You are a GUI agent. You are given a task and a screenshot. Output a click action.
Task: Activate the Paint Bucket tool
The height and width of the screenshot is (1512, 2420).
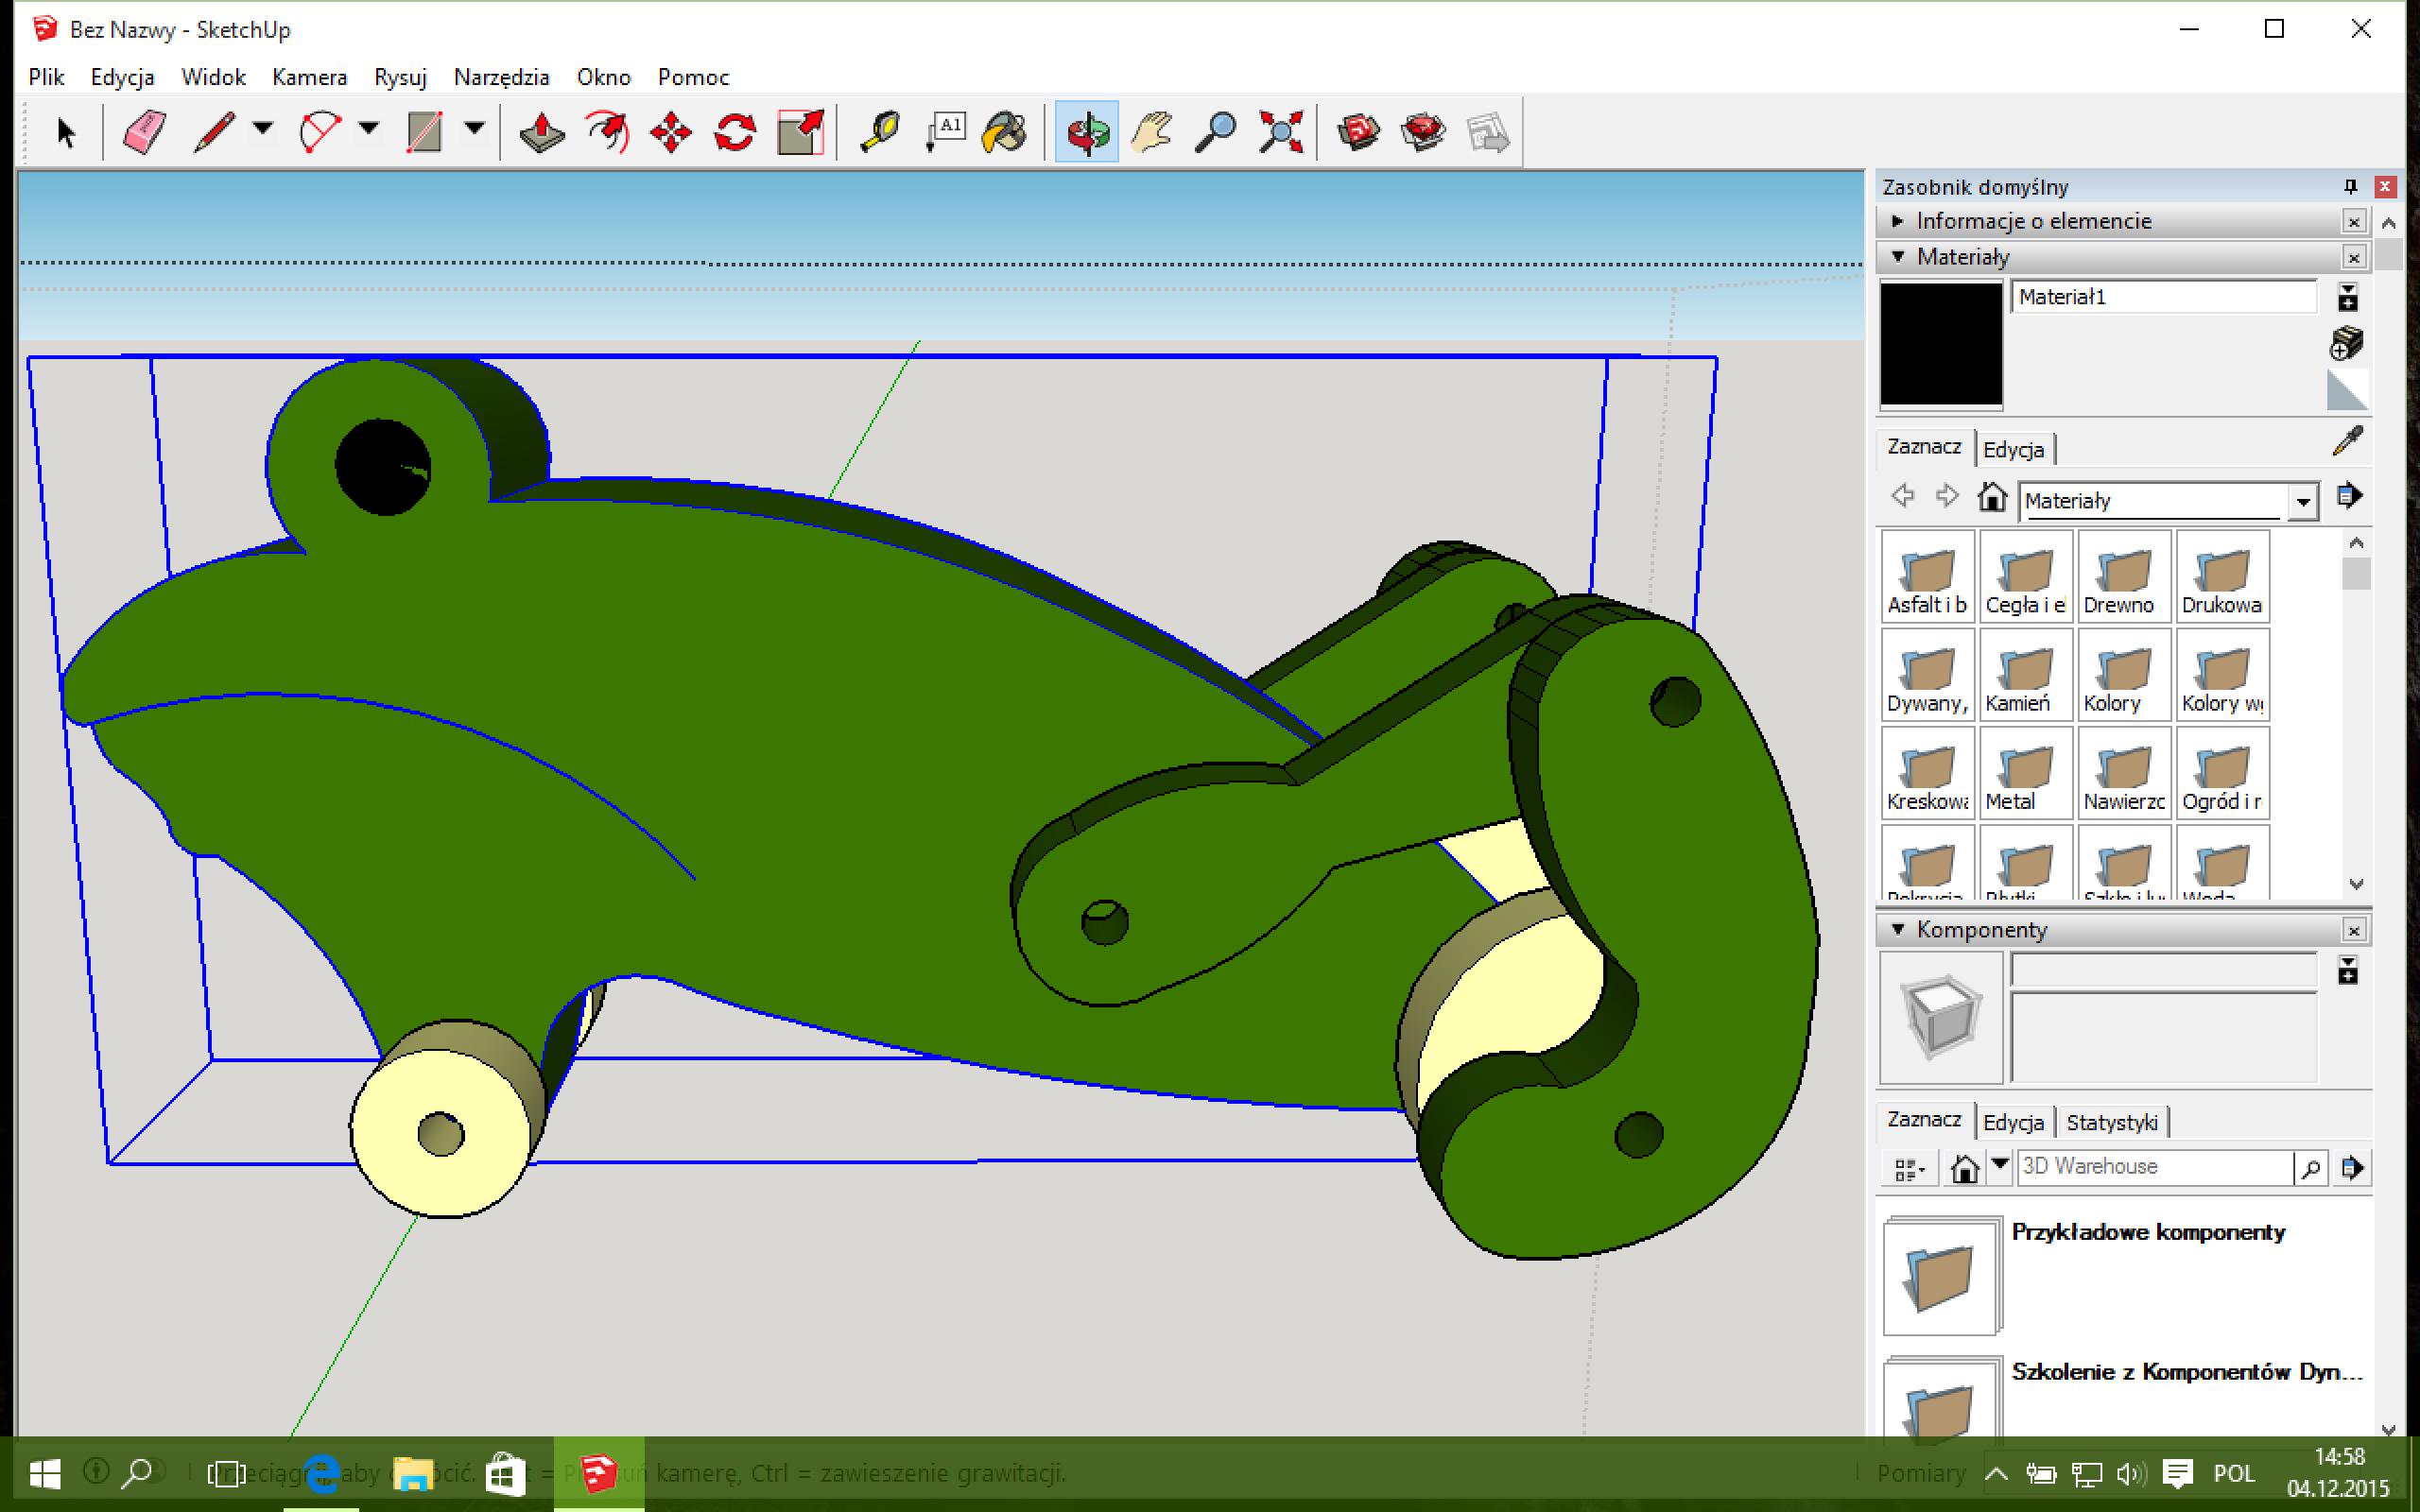pyautogui.click(x=1005, y=132)
